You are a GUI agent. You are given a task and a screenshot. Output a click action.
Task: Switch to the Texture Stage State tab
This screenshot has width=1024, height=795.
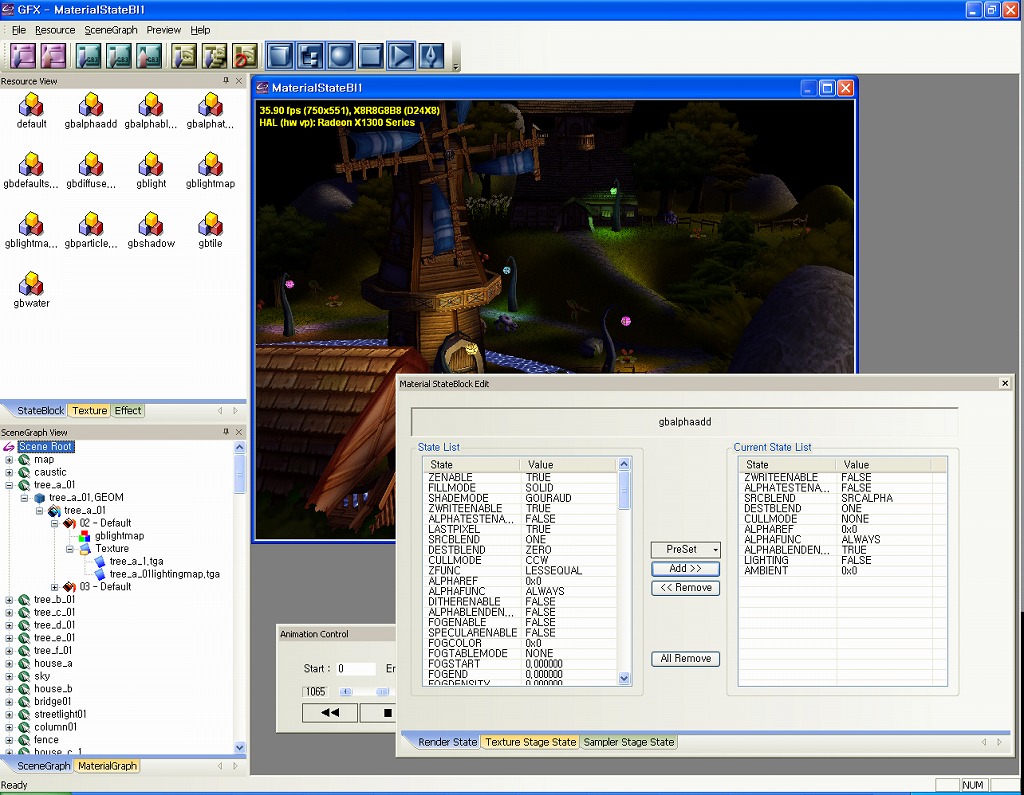pos(530,742)
